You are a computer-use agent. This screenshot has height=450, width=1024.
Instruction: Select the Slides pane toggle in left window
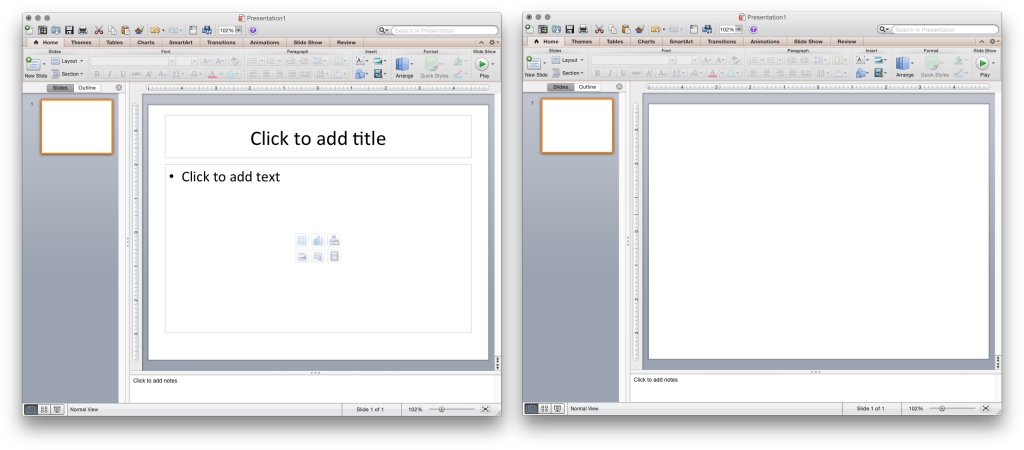click(x=60, y=88)
